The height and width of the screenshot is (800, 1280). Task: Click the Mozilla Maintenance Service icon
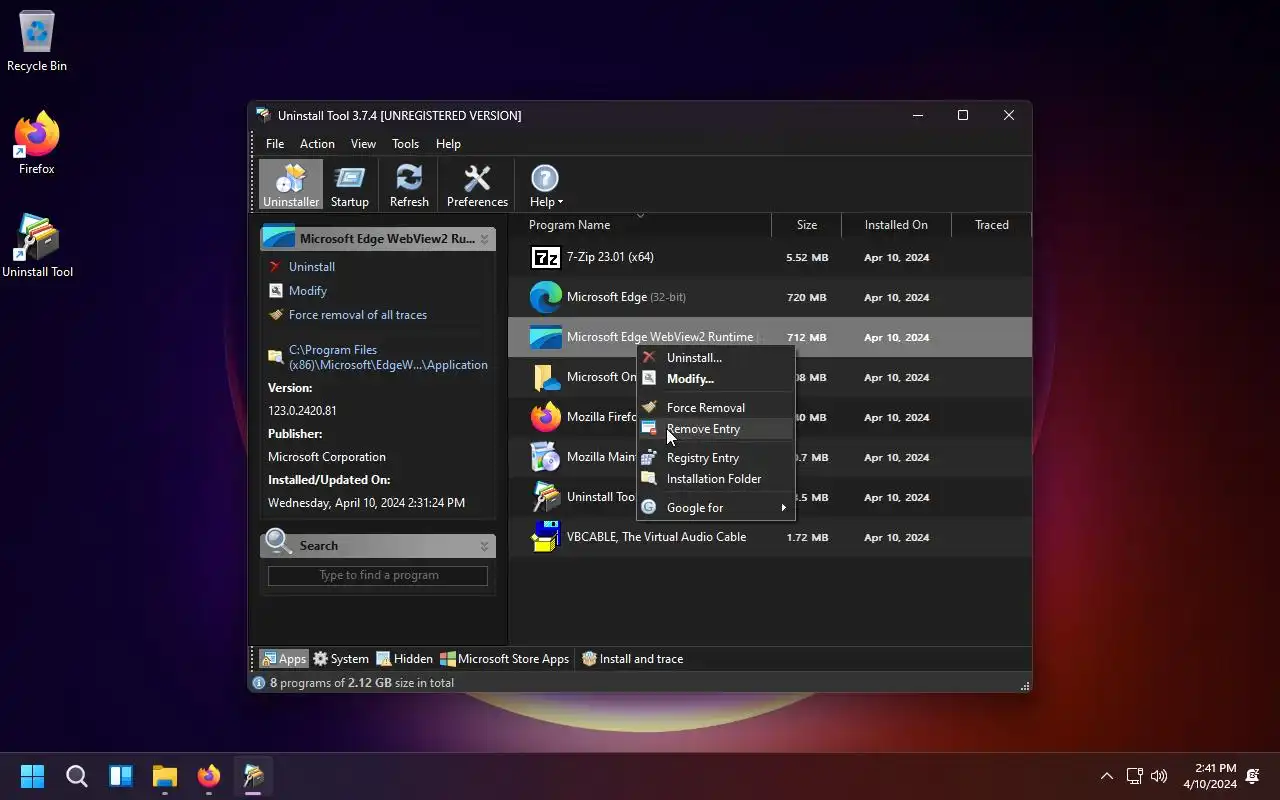tap(545, 457)
